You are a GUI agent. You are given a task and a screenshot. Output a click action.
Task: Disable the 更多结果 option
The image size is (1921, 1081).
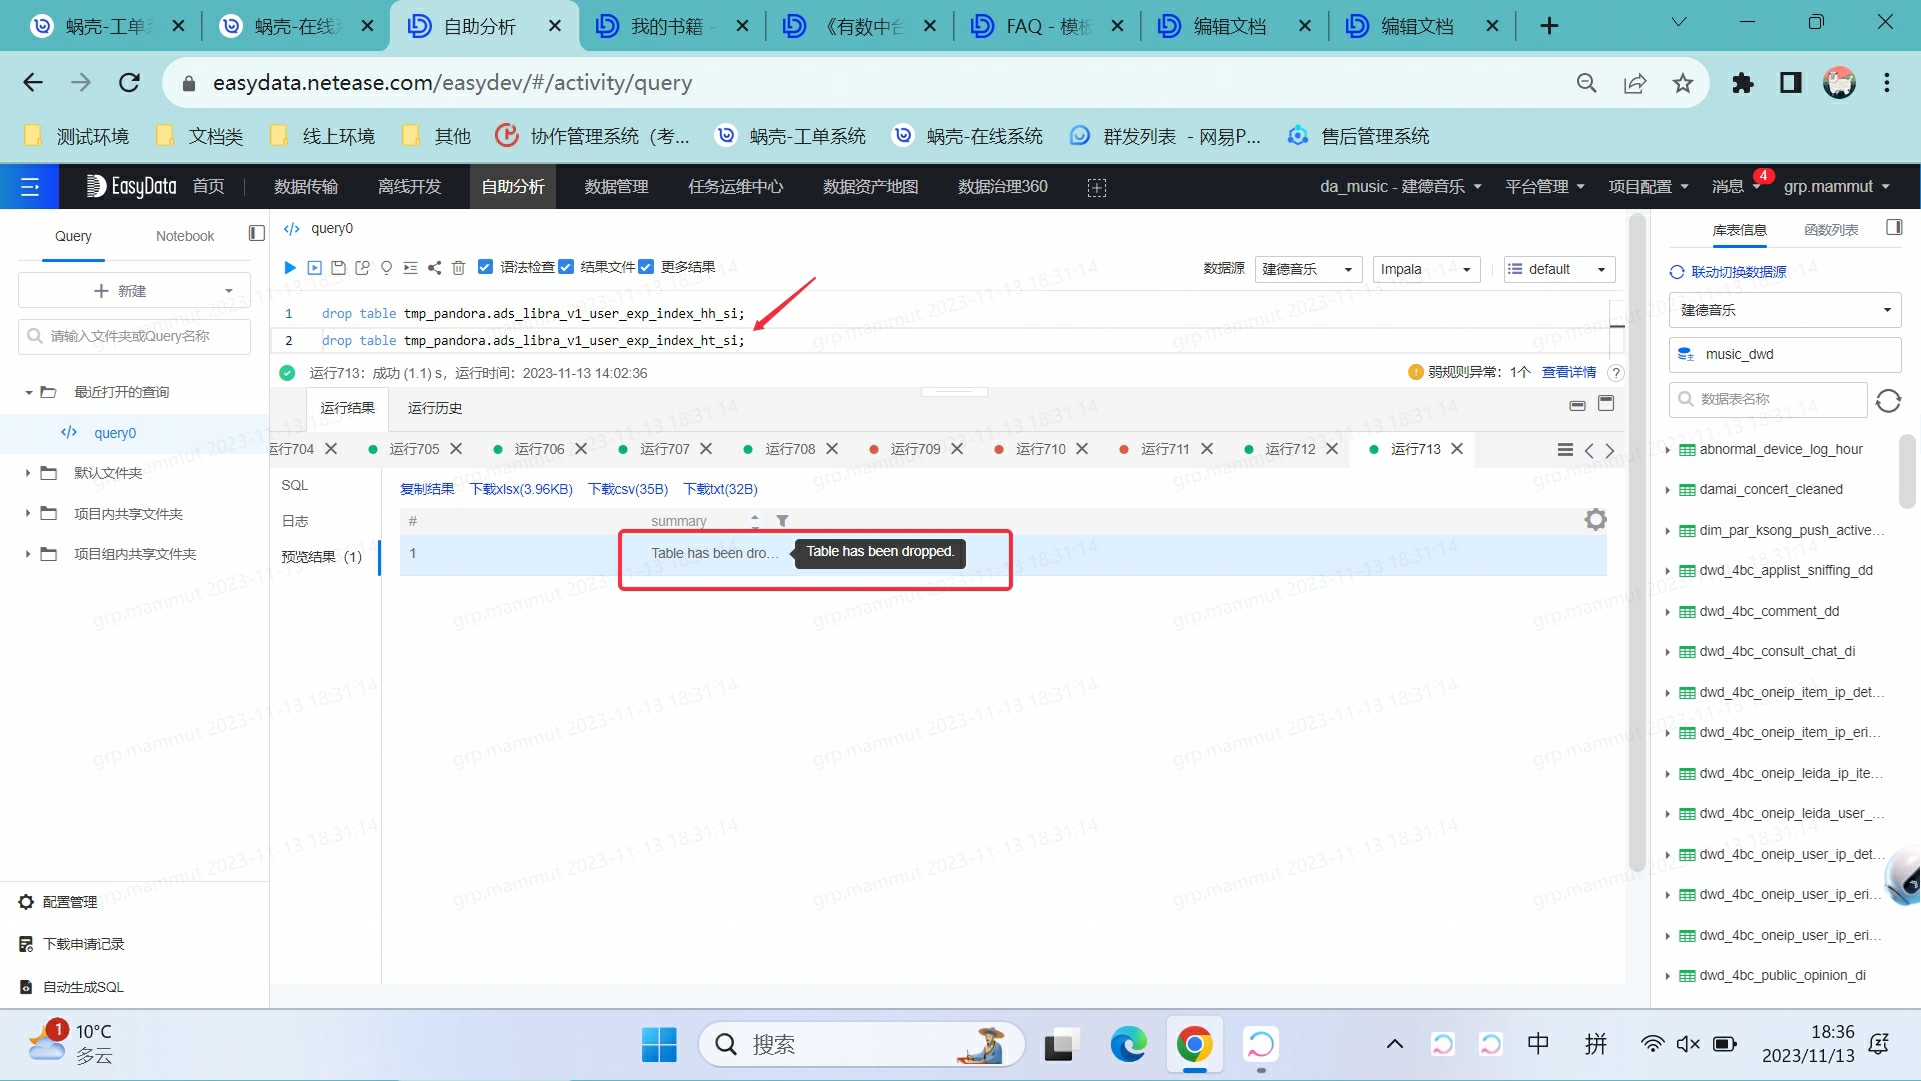click(x=645, y=267)
